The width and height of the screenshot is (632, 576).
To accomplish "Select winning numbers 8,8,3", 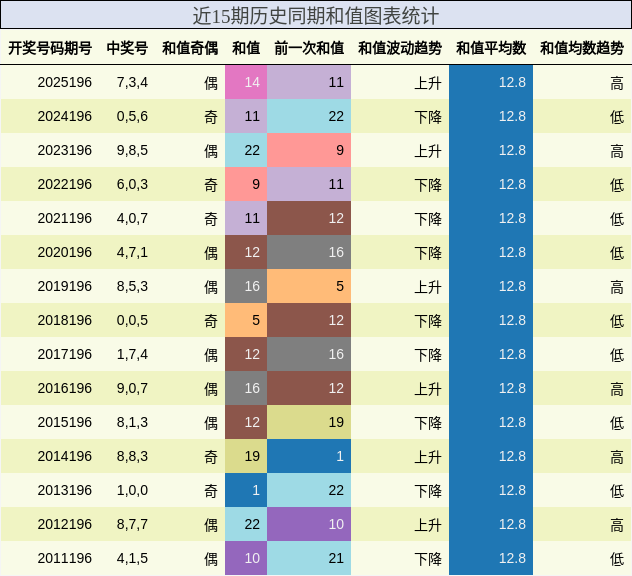I will [x=132, y=456].
